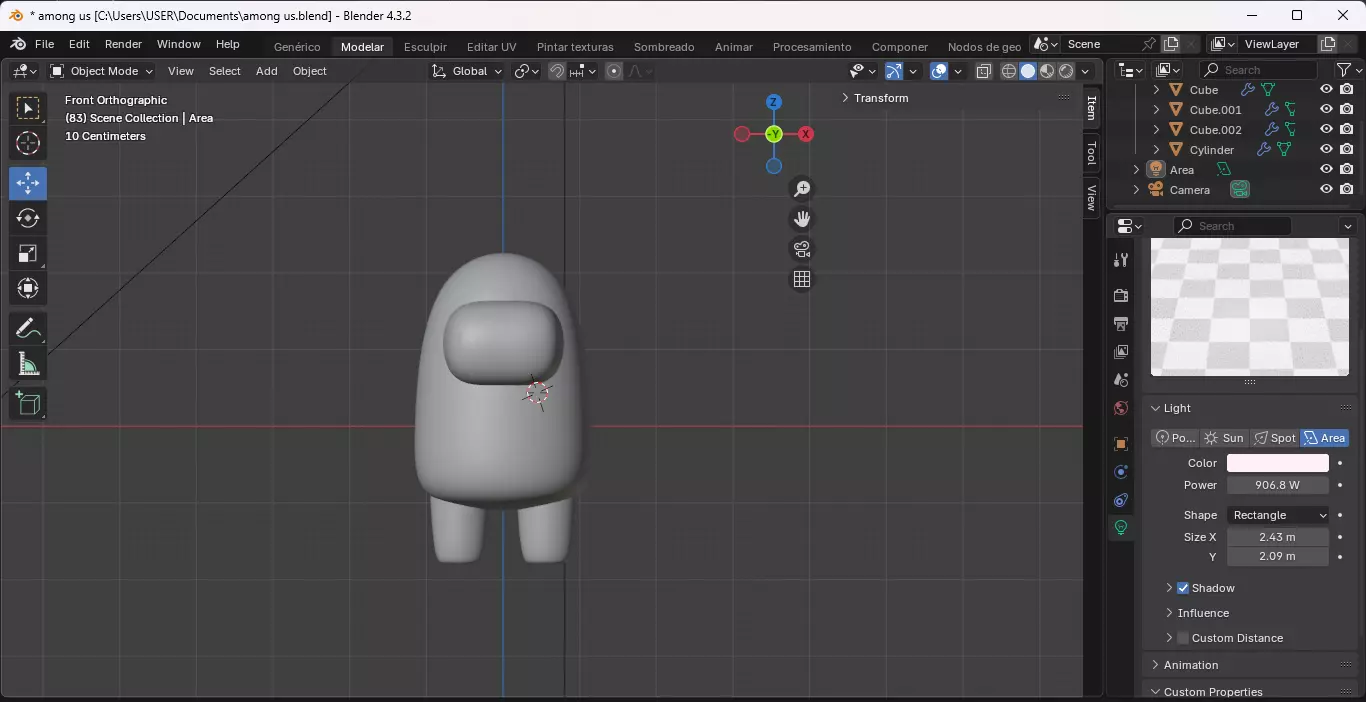Select the Scale tool
This screenshot has width=1366, height=702.
[28, 253]
